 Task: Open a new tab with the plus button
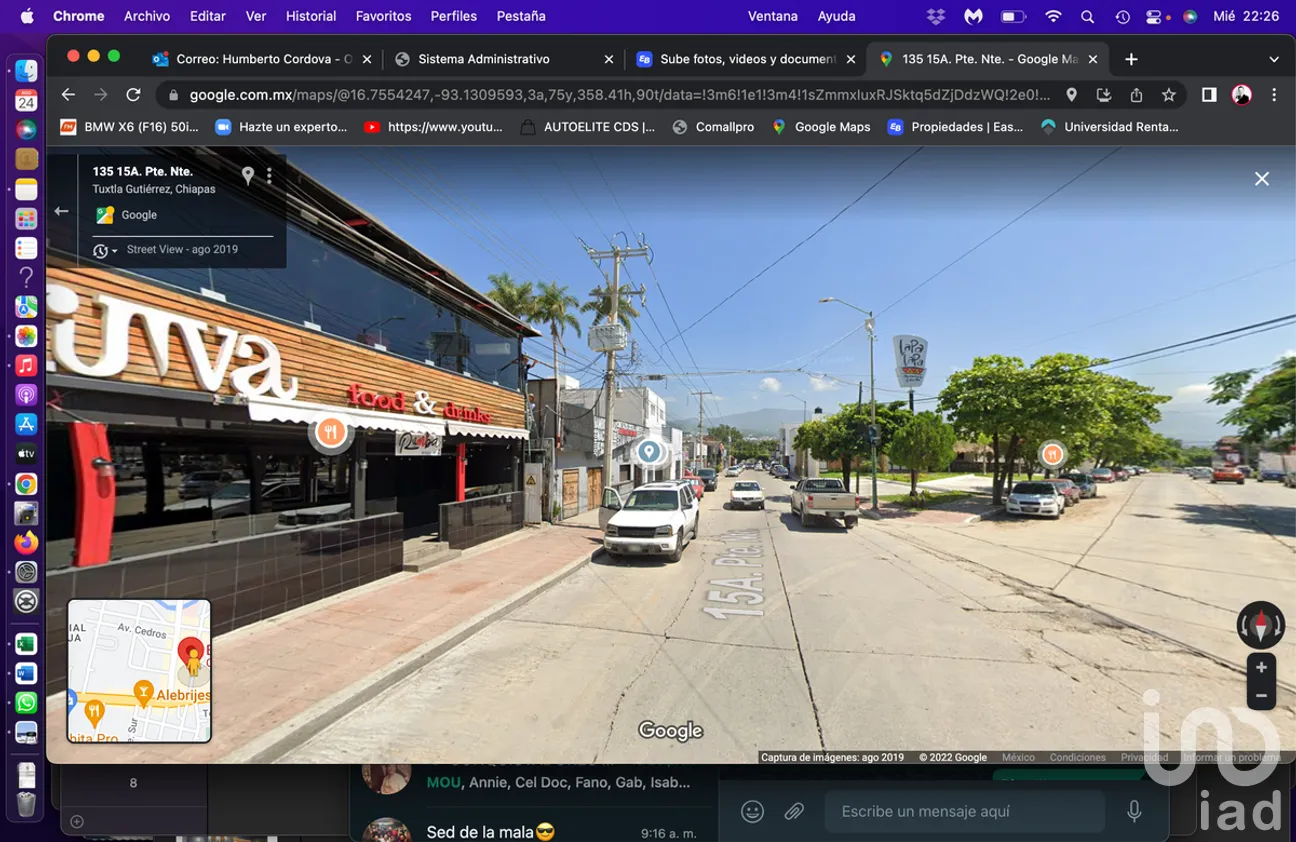click(x=1131, y=59)
